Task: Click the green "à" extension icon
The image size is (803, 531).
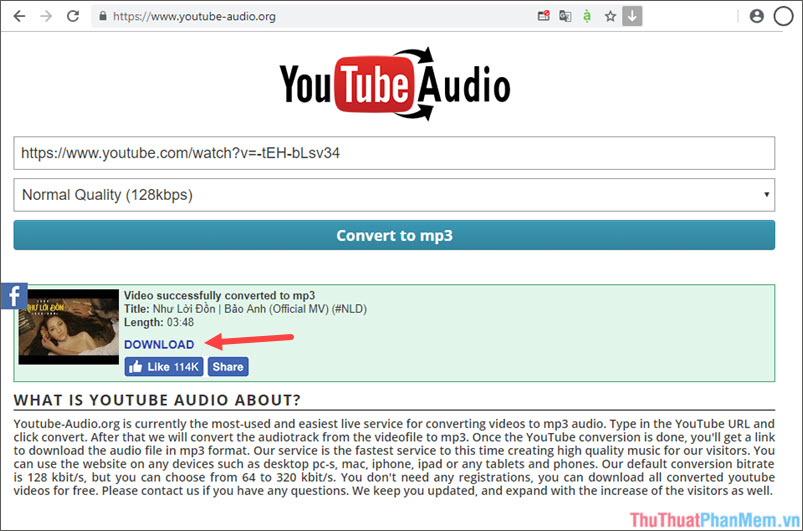Action: tap(587, 16)
